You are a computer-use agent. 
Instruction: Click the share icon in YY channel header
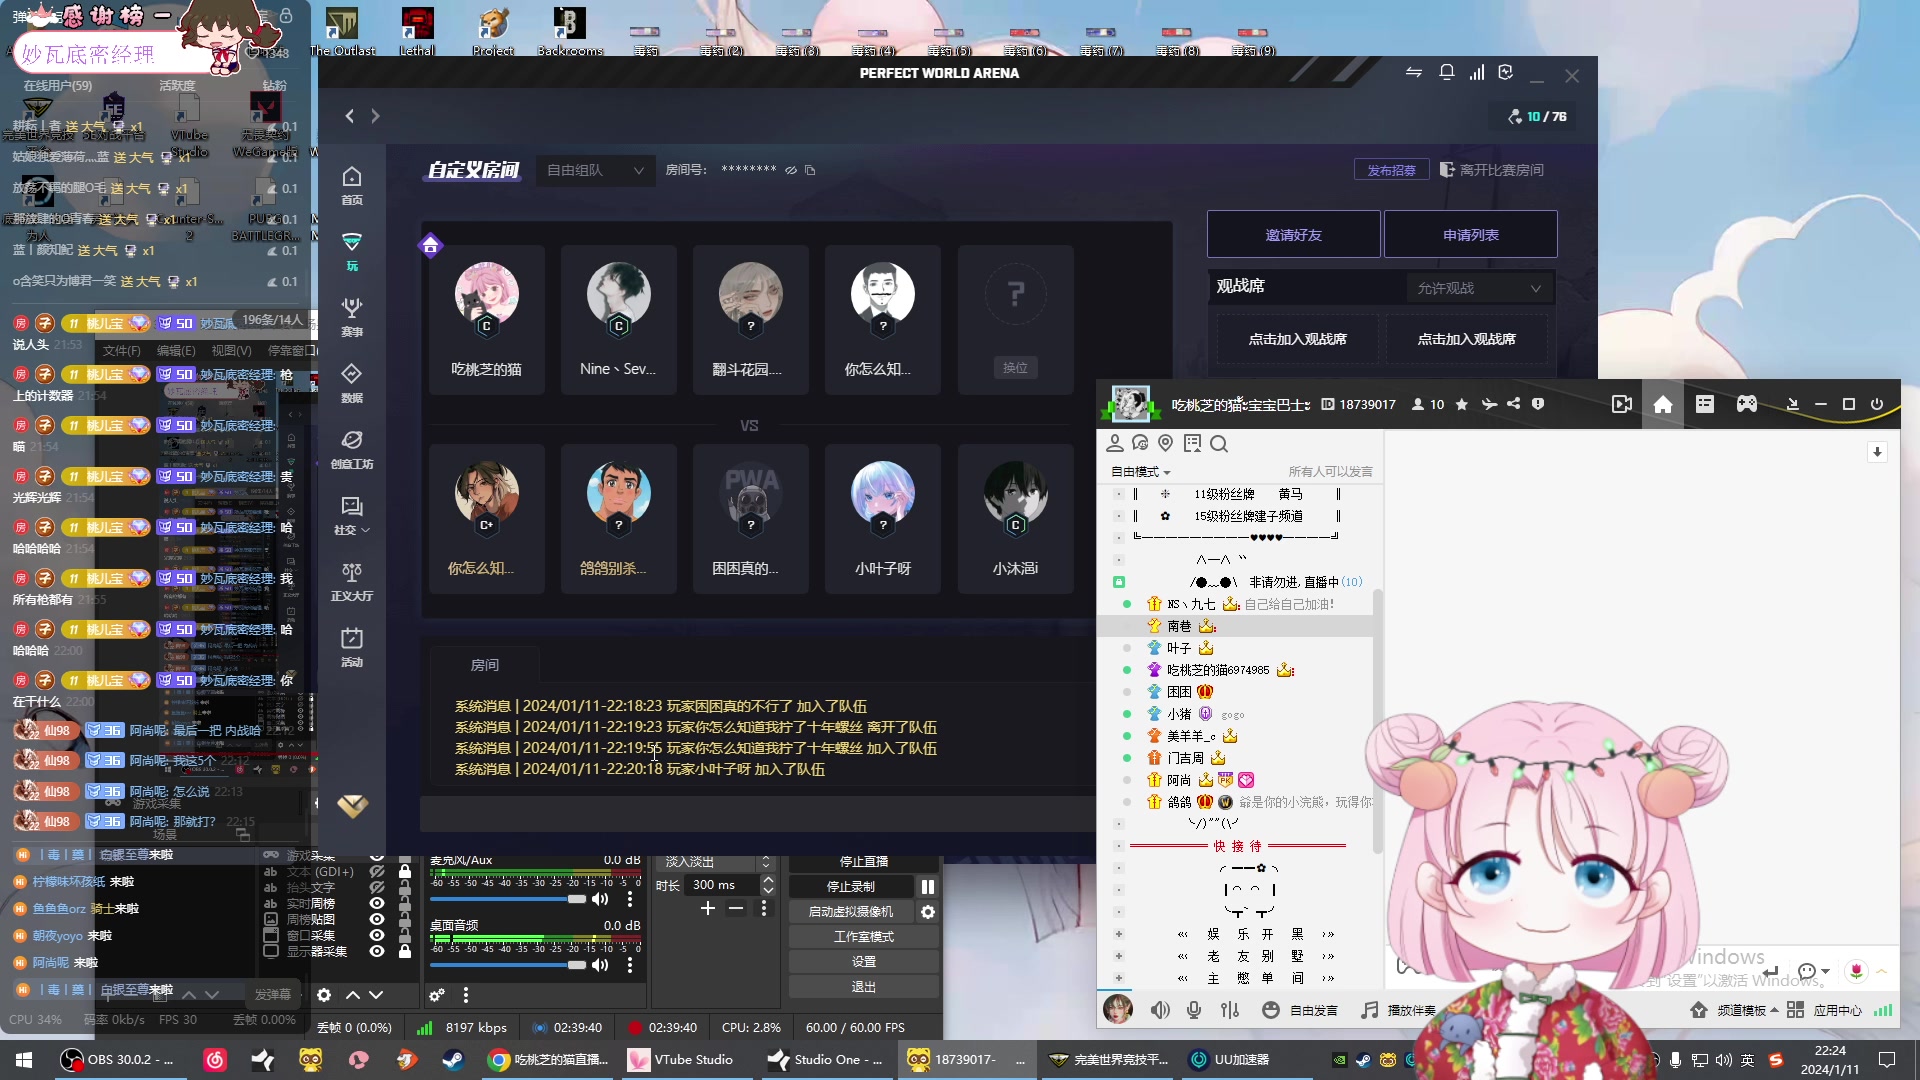point(1514,404)
